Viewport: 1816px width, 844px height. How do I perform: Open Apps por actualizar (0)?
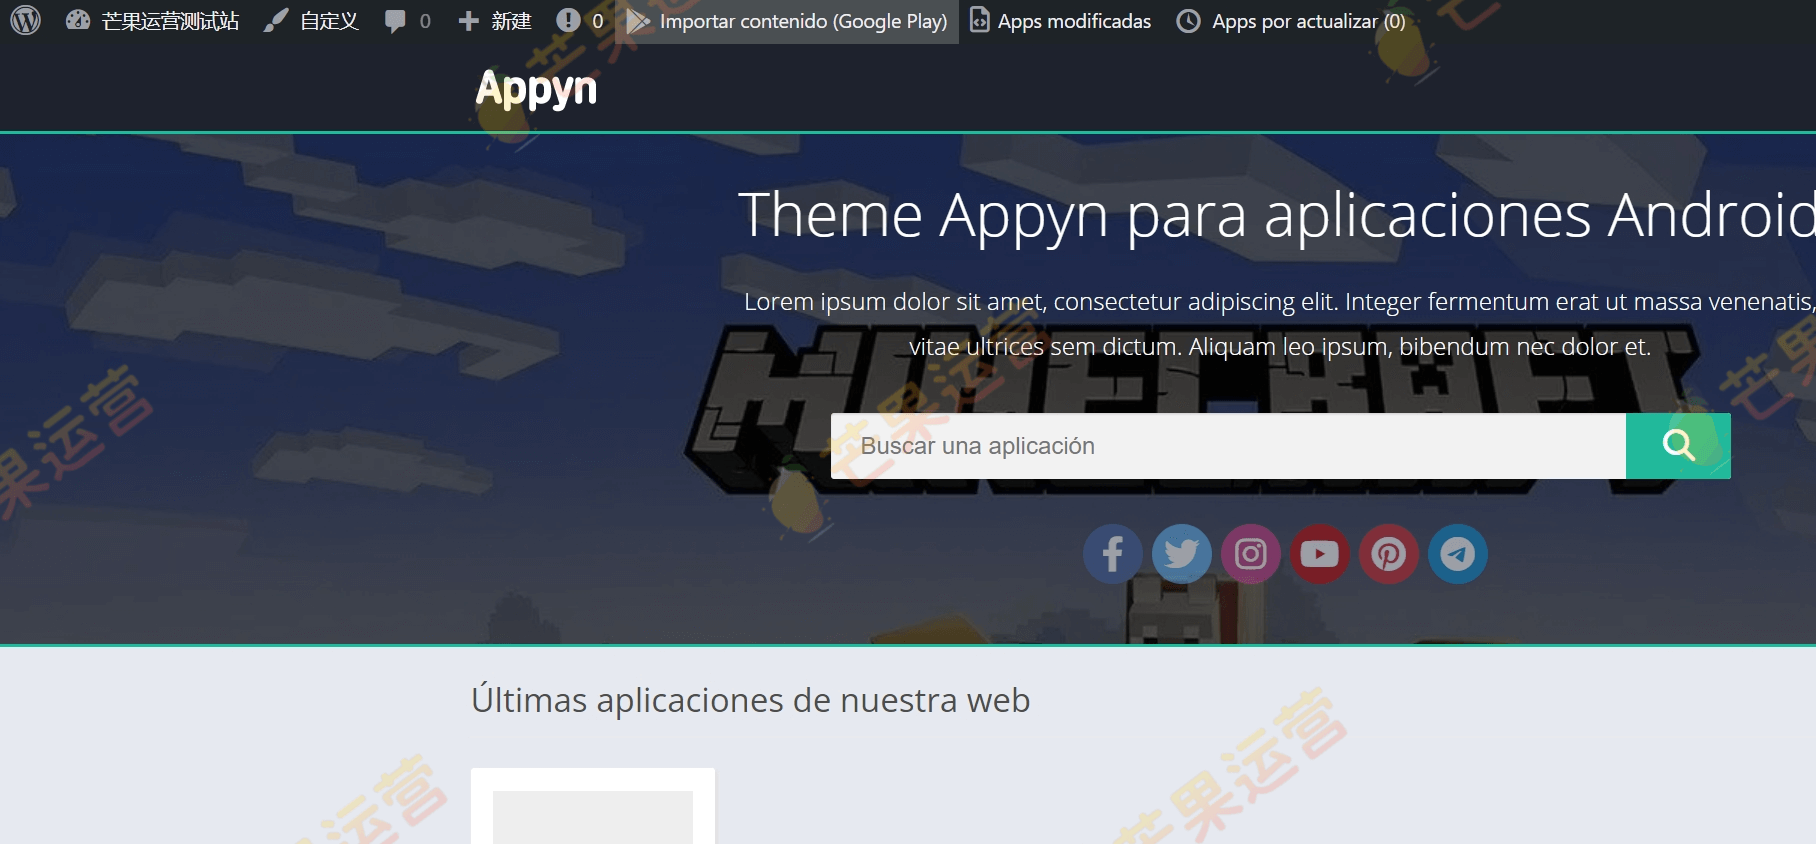coord(1291,21)
